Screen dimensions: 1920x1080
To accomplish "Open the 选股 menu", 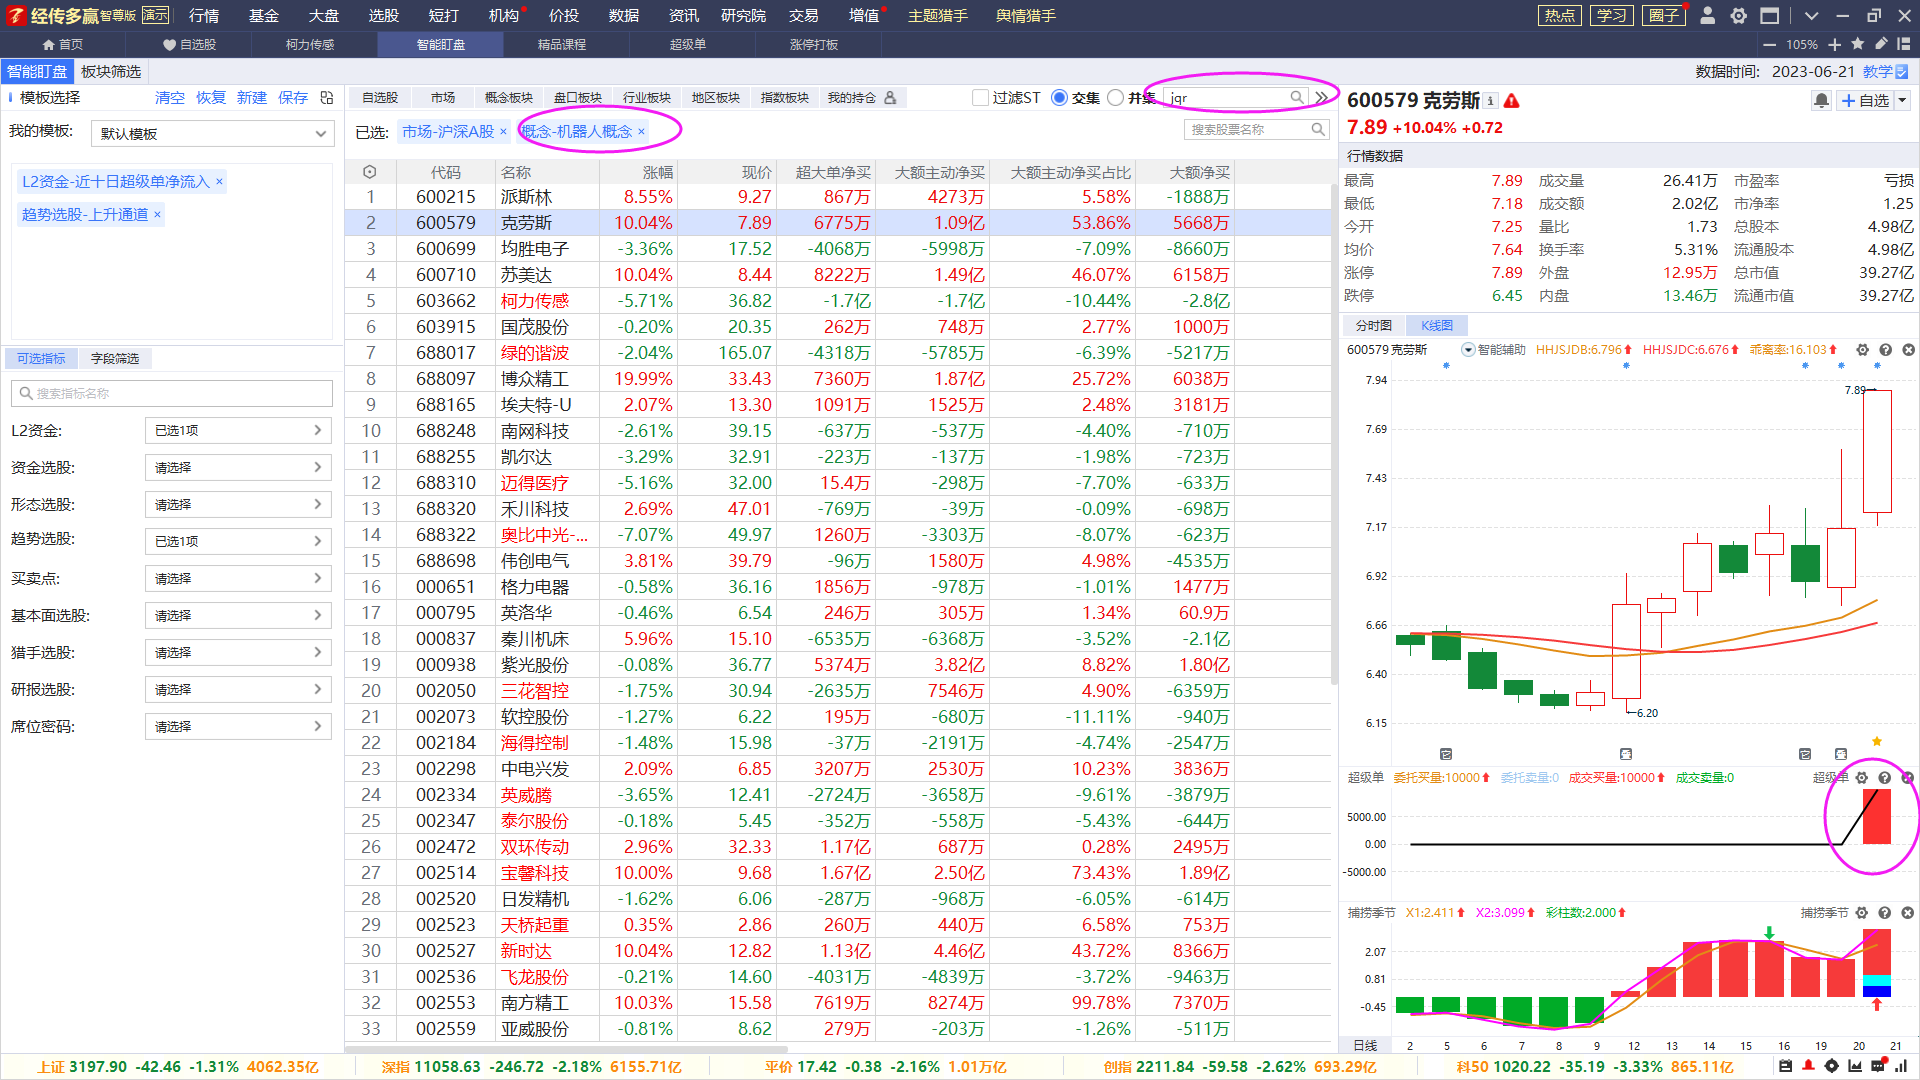I will (x=383, y=15).
